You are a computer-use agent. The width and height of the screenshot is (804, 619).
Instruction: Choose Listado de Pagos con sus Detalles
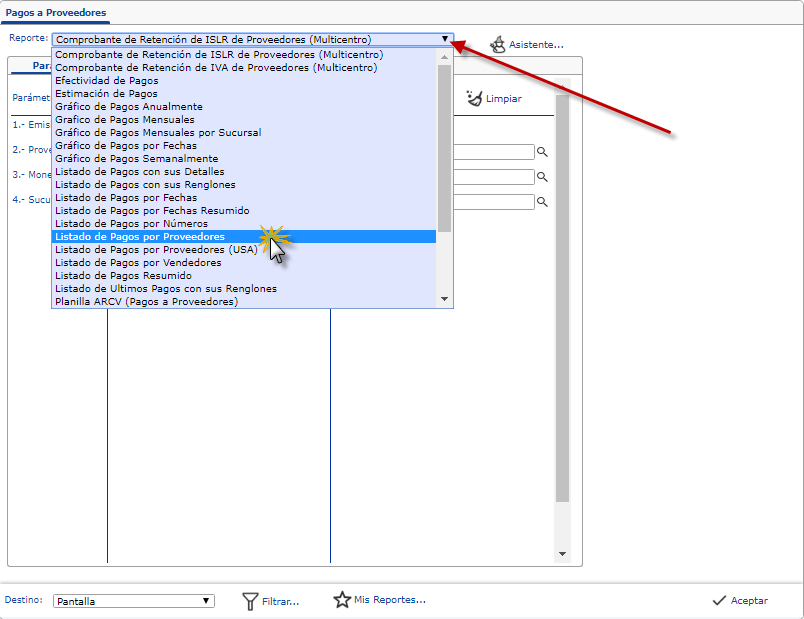click(x=245, y=171)
